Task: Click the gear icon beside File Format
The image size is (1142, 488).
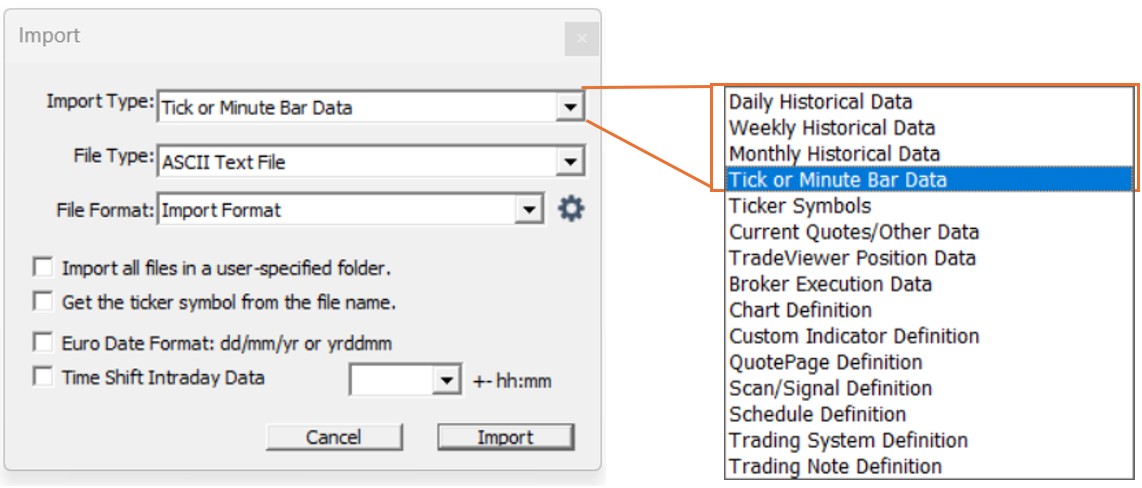Action: click(x=571, y=210)
